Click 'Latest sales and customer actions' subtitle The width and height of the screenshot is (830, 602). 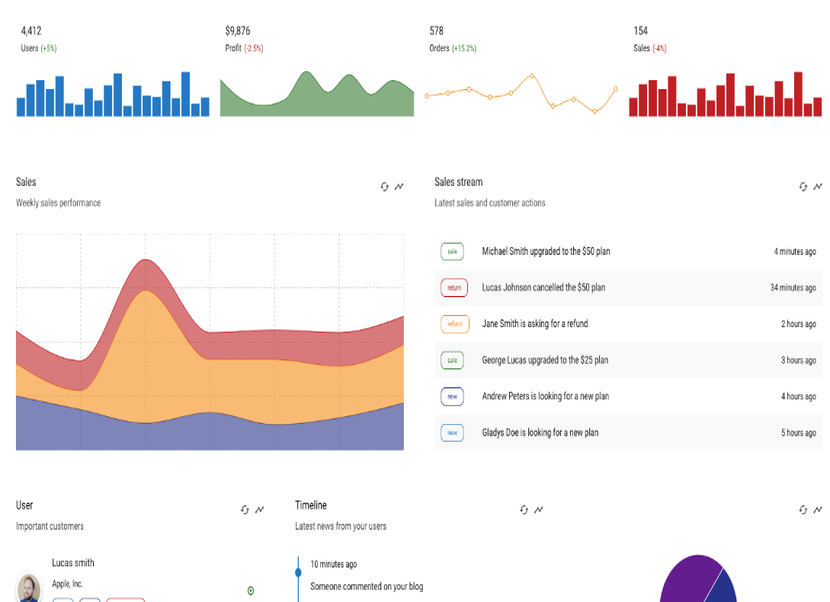pos(490,203)
